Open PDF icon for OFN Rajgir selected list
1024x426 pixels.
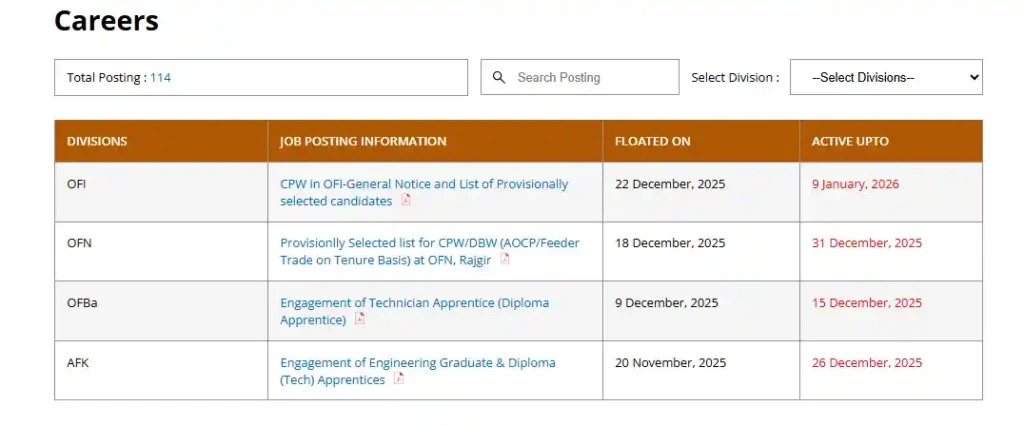[x=505, y=259]
